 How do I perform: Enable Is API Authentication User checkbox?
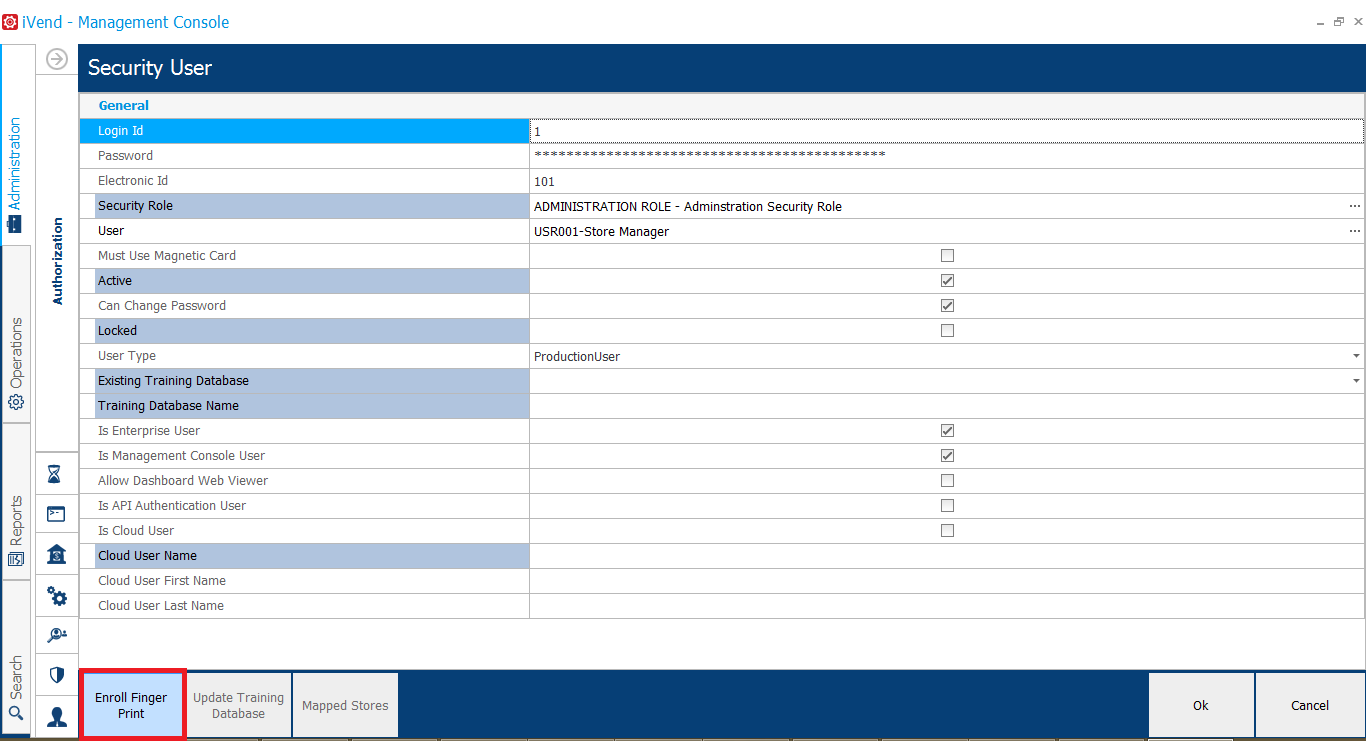point(947,506)
